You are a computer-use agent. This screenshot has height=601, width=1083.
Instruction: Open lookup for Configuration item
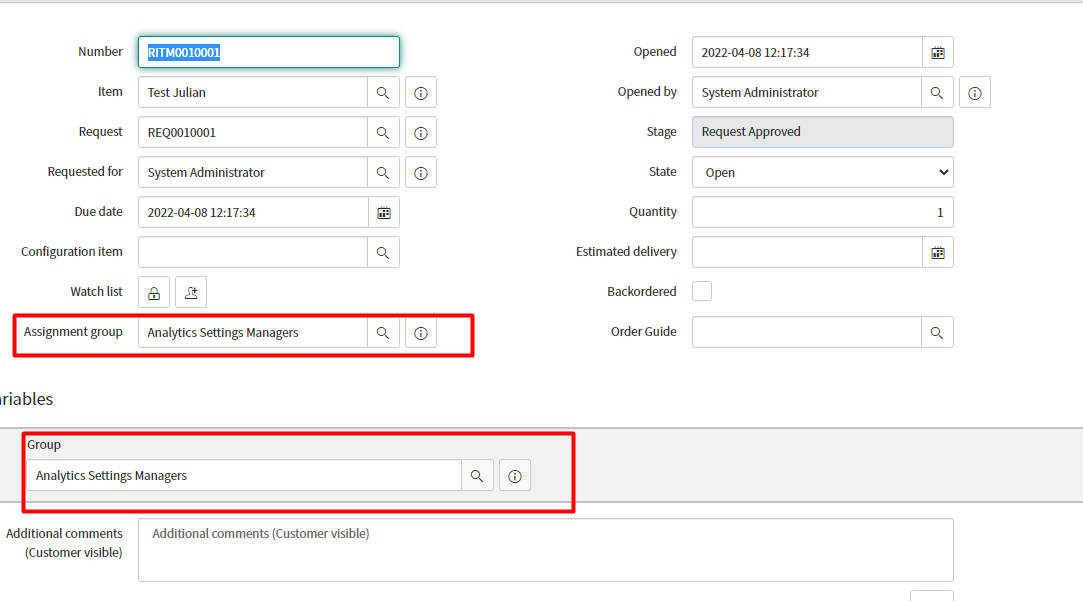(383, 253)
